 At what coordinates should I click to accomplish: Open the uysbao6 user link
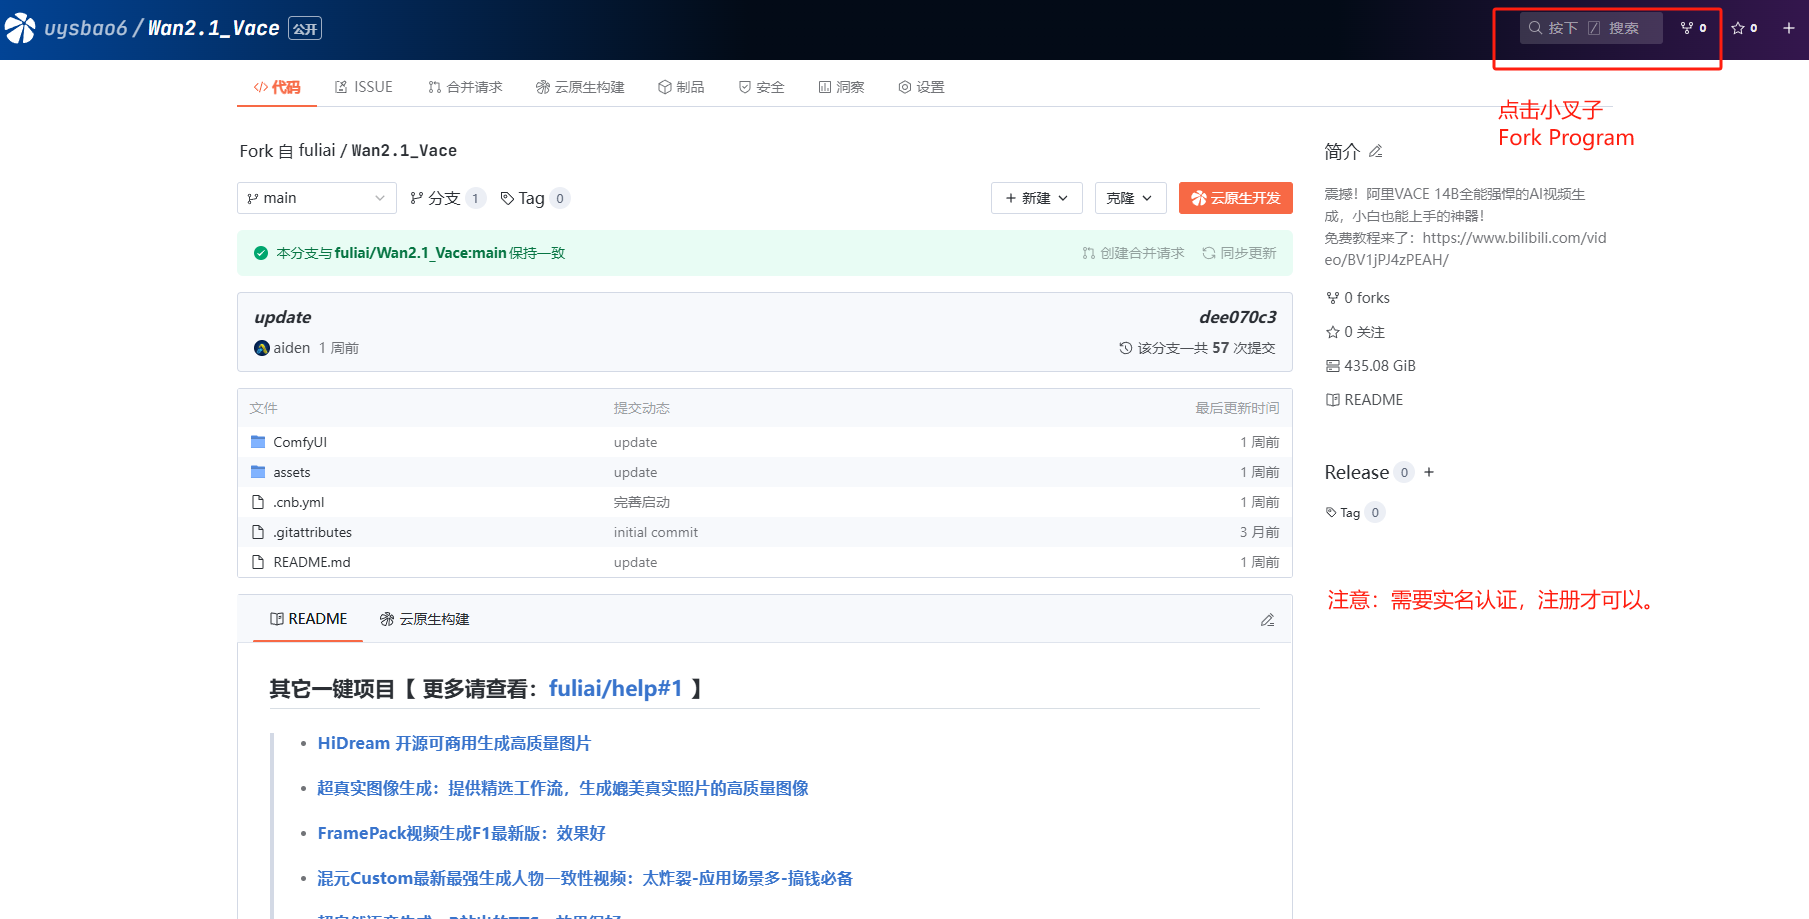pos(86,28)
